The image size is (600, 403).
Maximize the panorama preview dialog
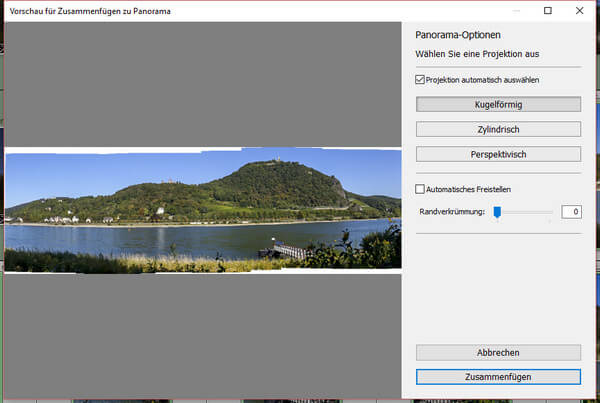click(x=548, y=11)
